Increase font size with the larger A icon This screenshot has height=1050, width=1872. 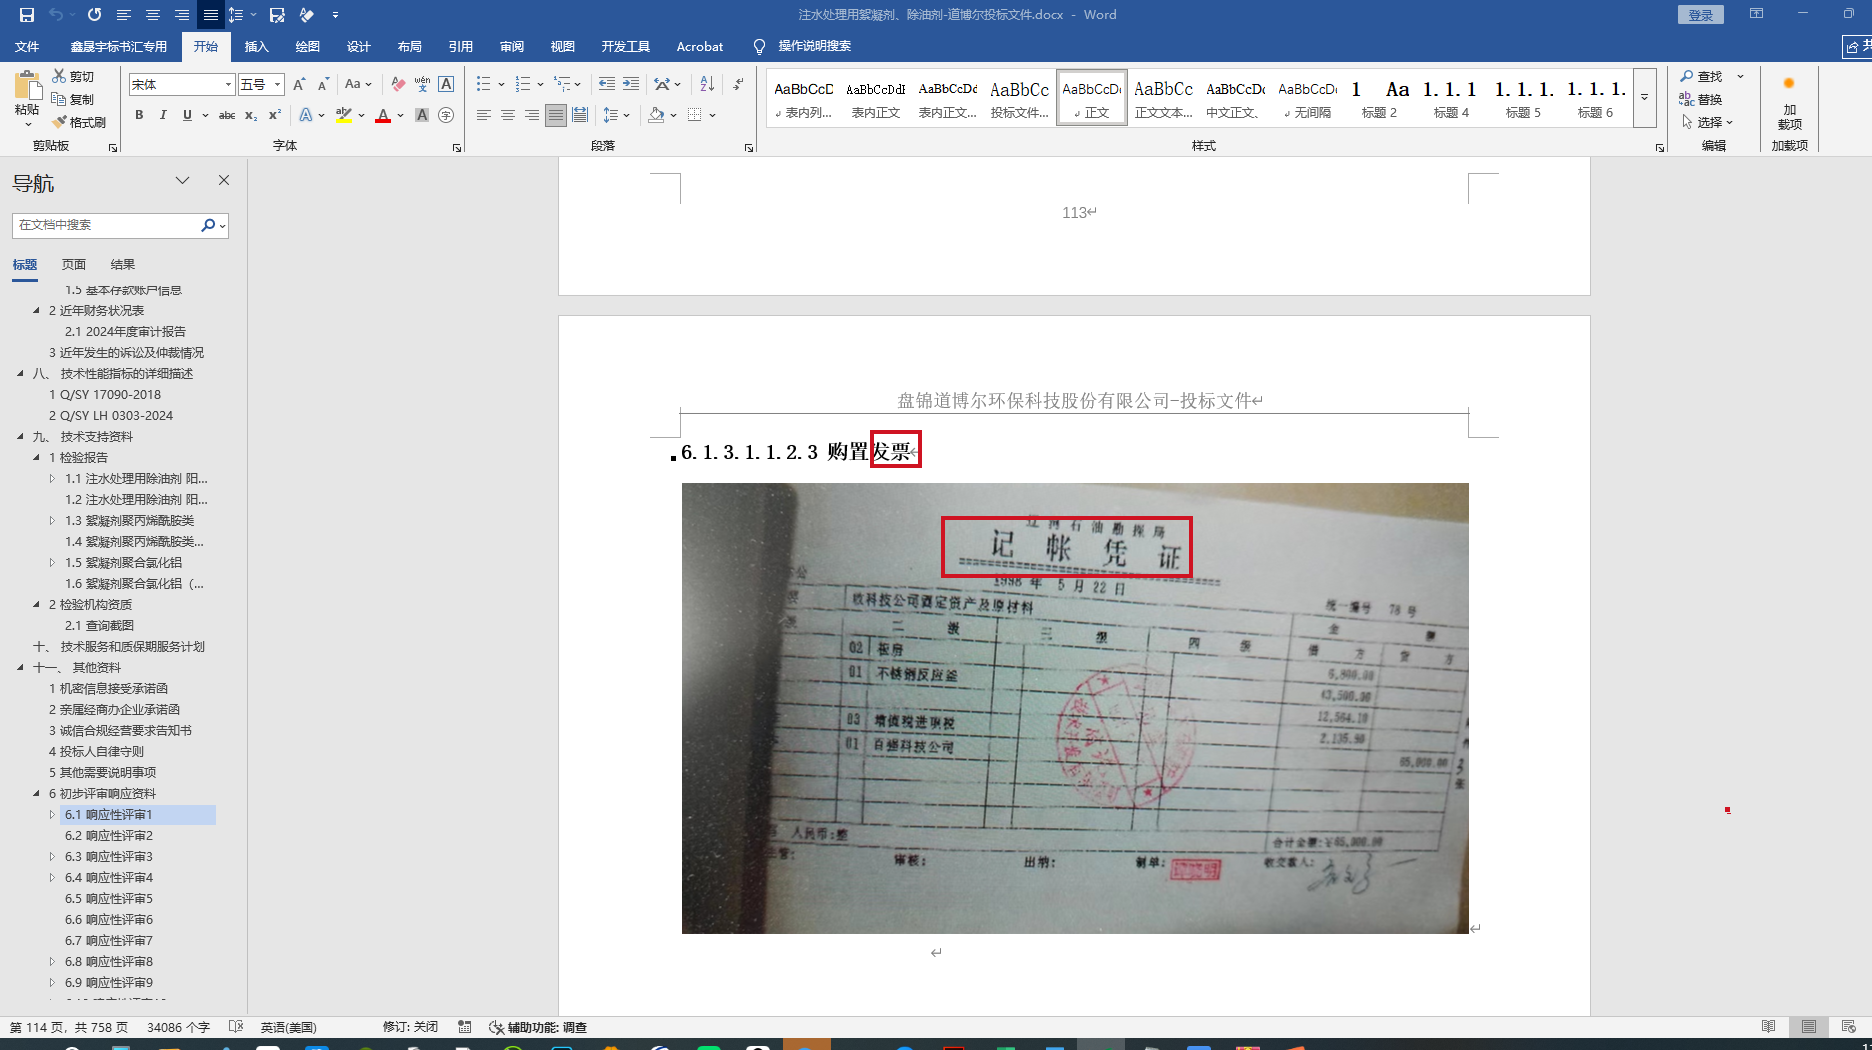click(299, 85)
